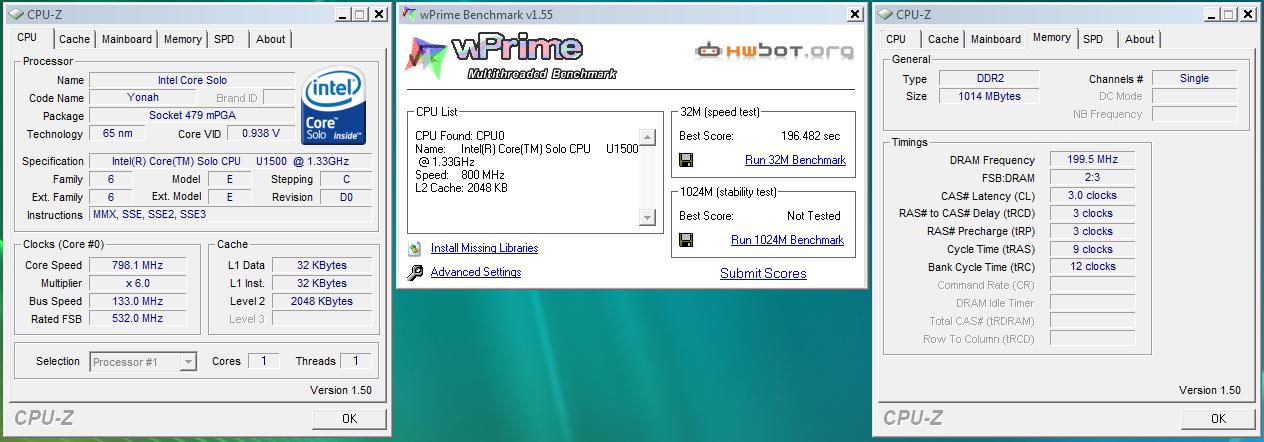Click OK button in left CPU-Z window
Viewport: 1264px width, 442px height.
(x=349, y=418)
